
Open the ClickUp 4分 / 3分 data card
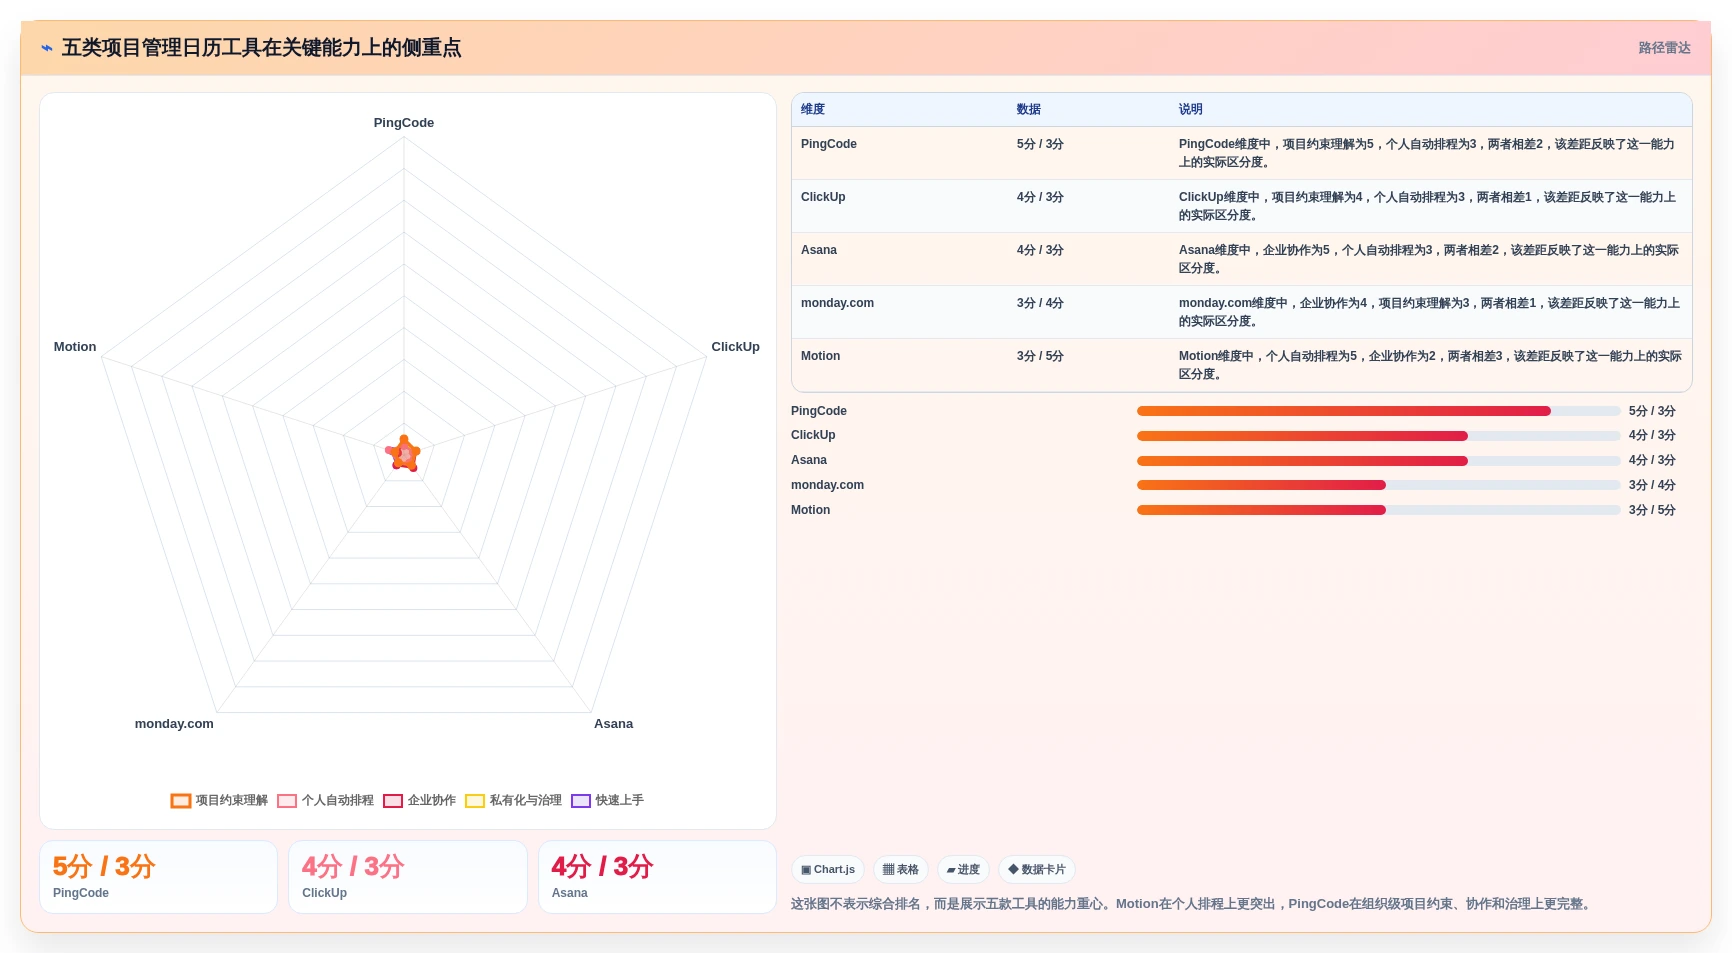408,877
